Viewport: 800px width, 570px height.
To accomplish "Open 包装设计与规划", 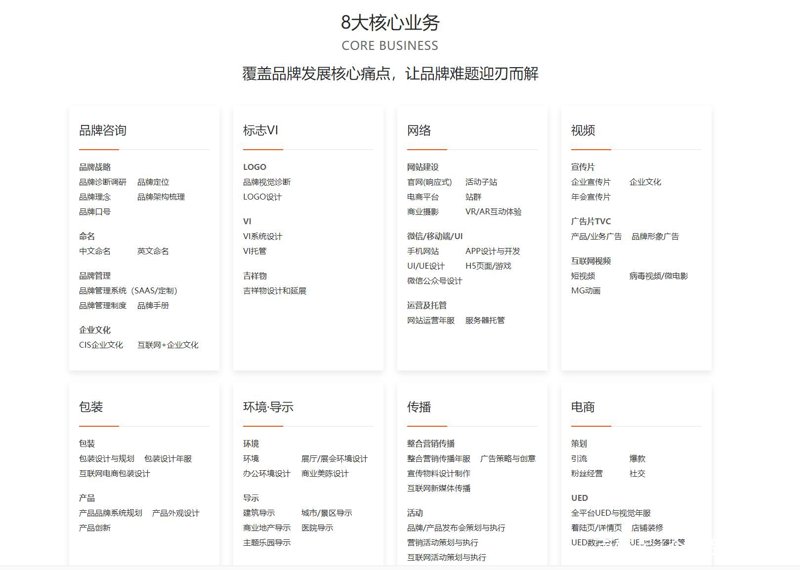I will [107, 459].
